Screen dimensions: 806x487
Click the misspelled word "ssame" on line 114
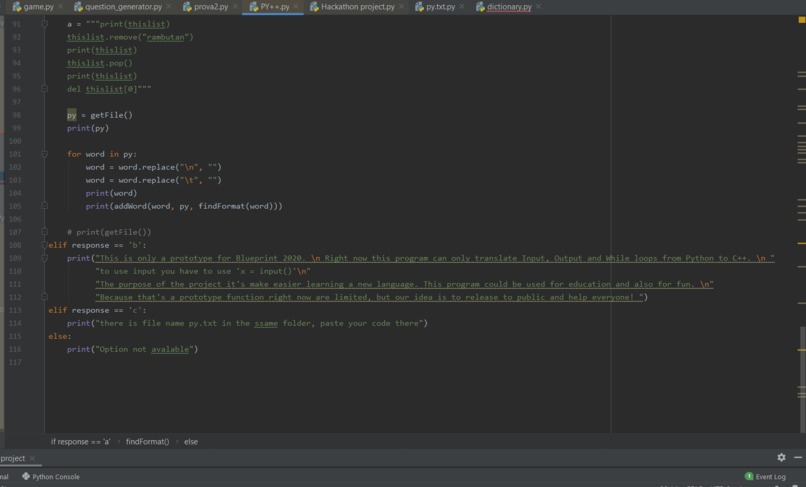[266, 323]
